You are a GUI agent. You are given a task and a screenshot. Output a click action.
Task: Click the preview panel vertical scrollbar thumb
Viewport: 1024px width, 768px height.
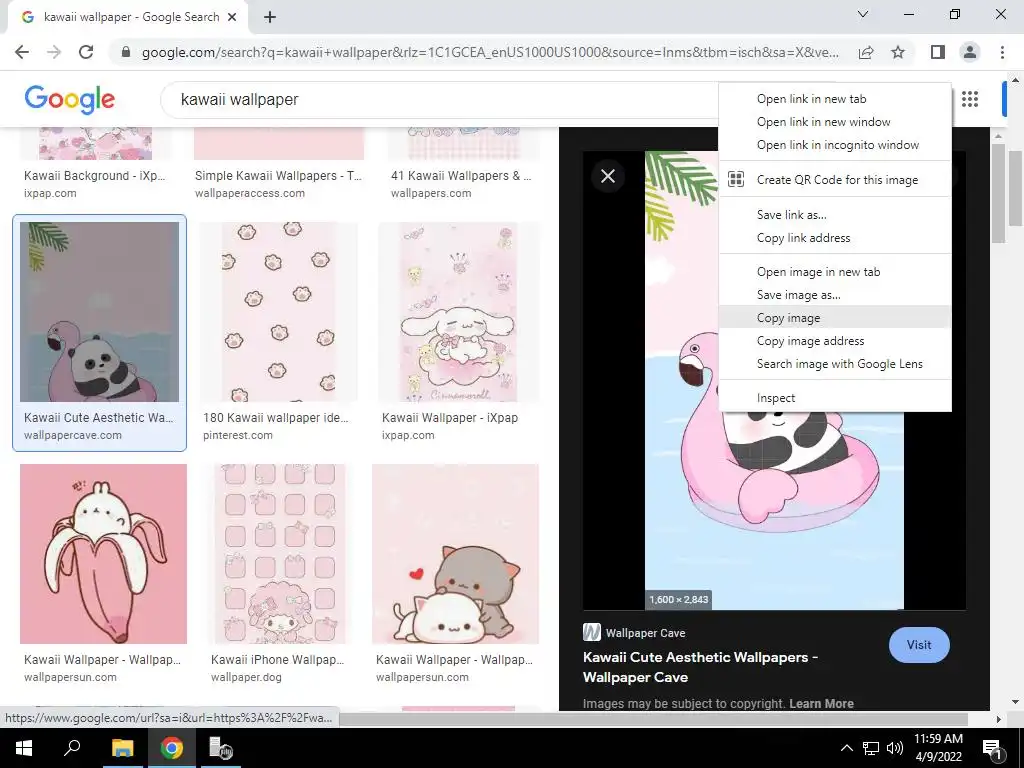(x=998, y=193)
